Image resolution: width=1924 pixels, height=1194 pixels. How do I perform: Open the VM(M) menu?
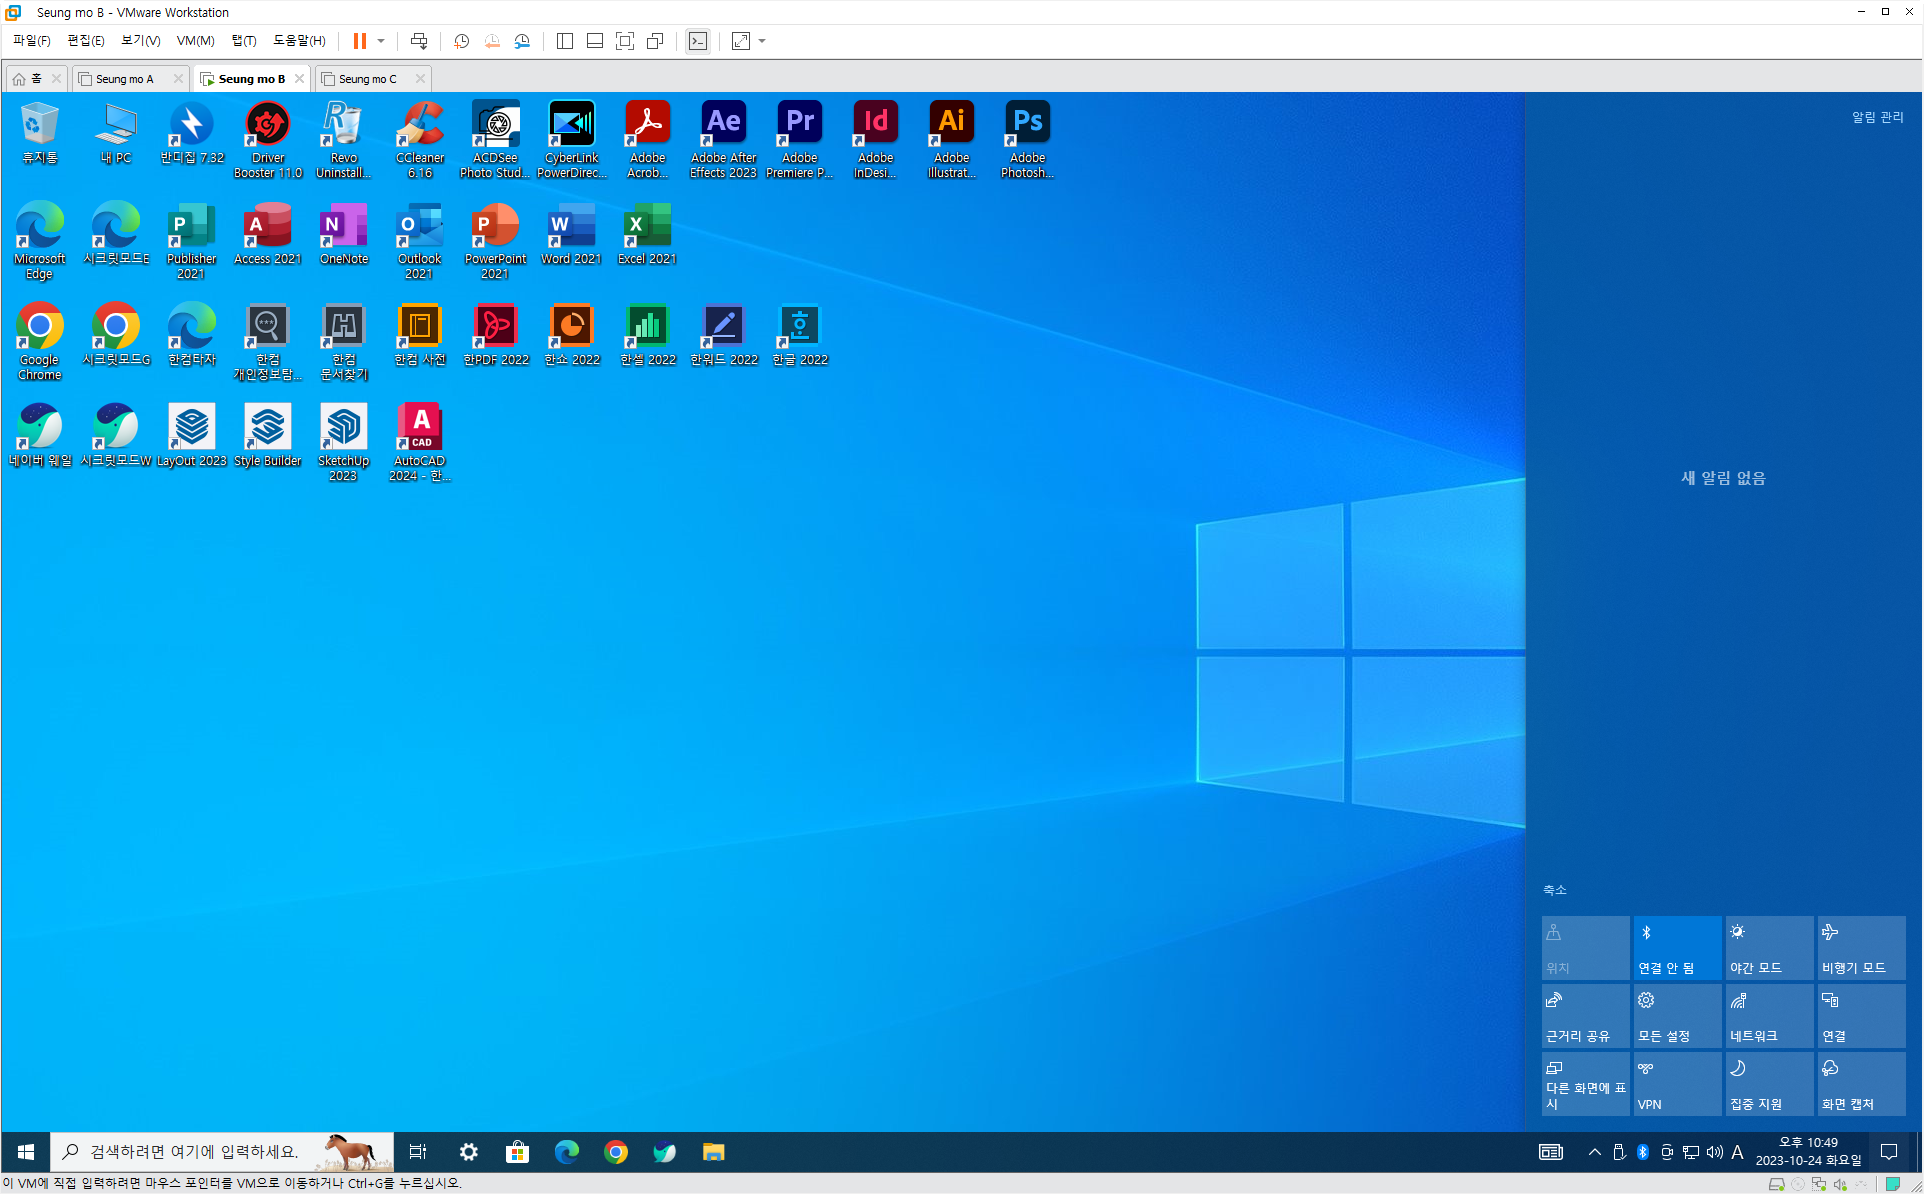pyautogui.click(x=195, y=41)
